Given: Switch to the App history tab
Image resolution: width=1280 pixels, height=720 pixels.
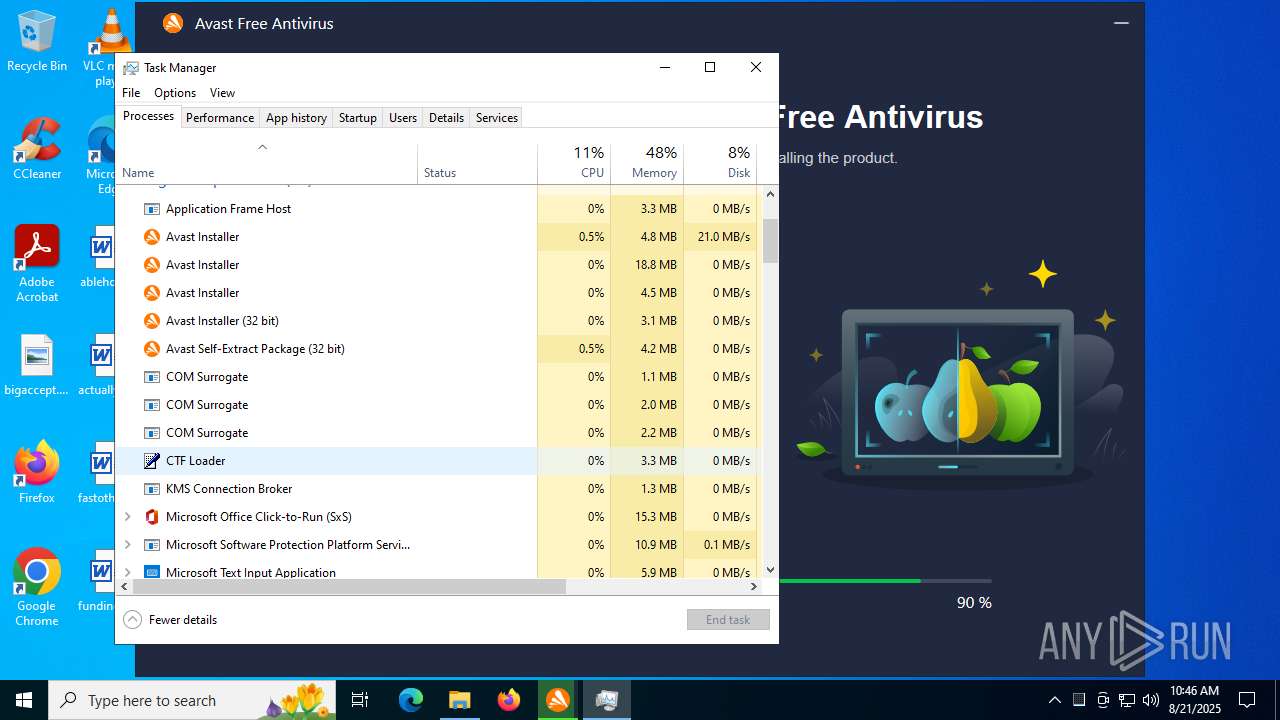Looking at the screenshot, I should (296, 118).
